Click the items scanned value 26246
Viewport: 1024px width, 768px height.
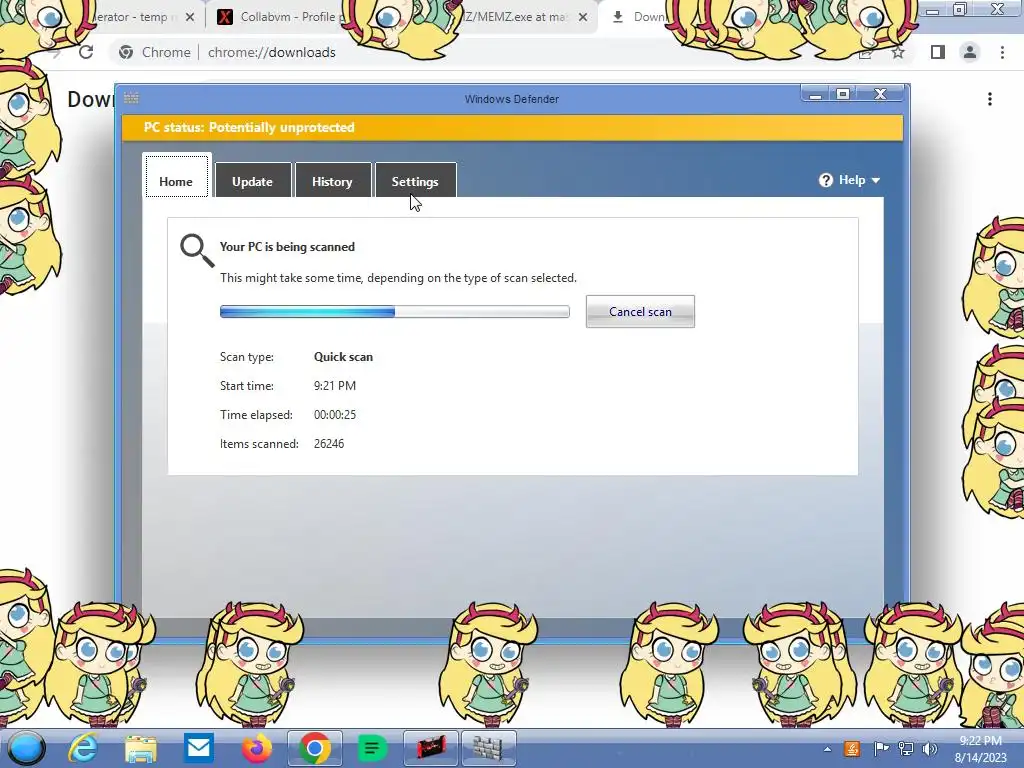pos(329,443)
